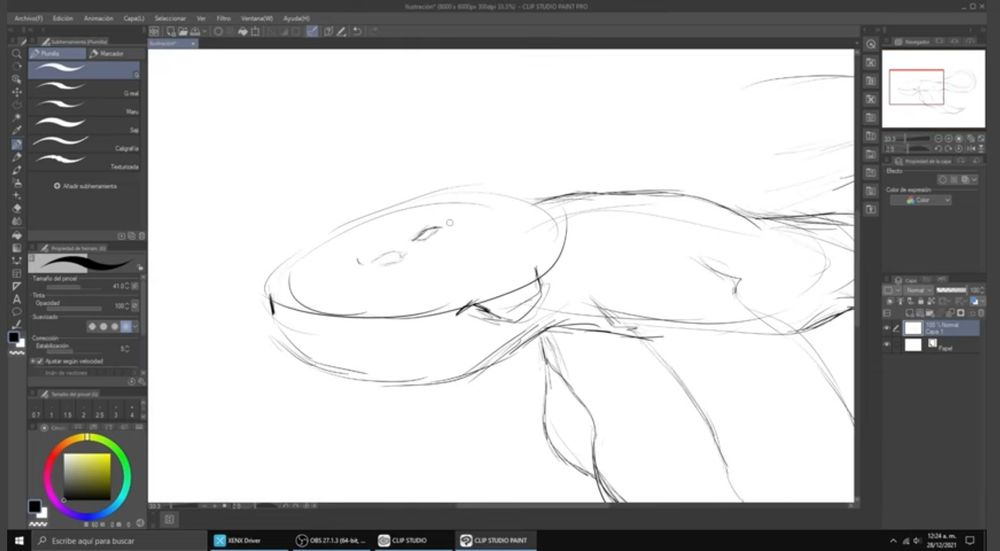Image resolution: width=1000 pixels, height=551 pixels.
Task: Click the zoom in icon in Navigator
Action: click(948, 138)
